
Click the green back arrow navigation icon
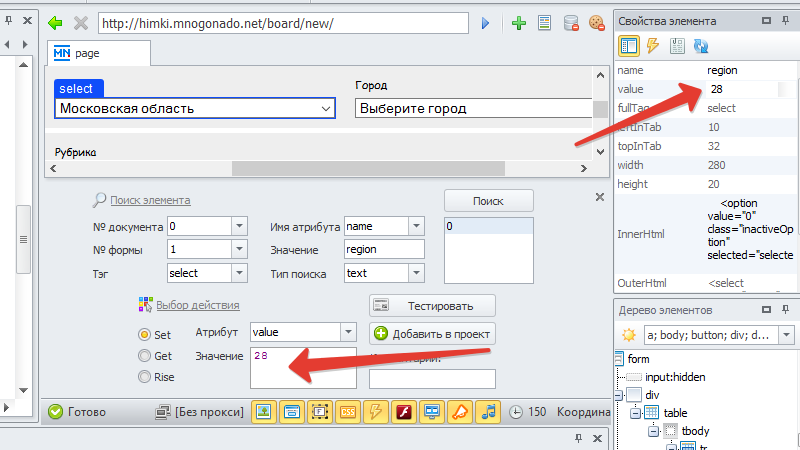(55, 23)
